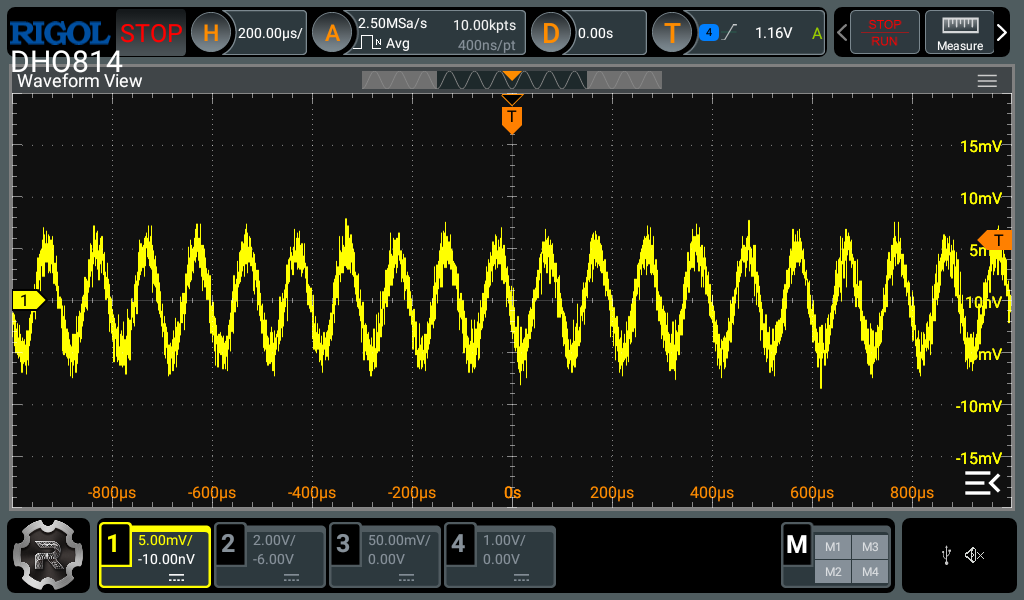The width and height of the screenshot is (1024, 600).
Task: Toggle the muted speaker icon
Action: 975,556
